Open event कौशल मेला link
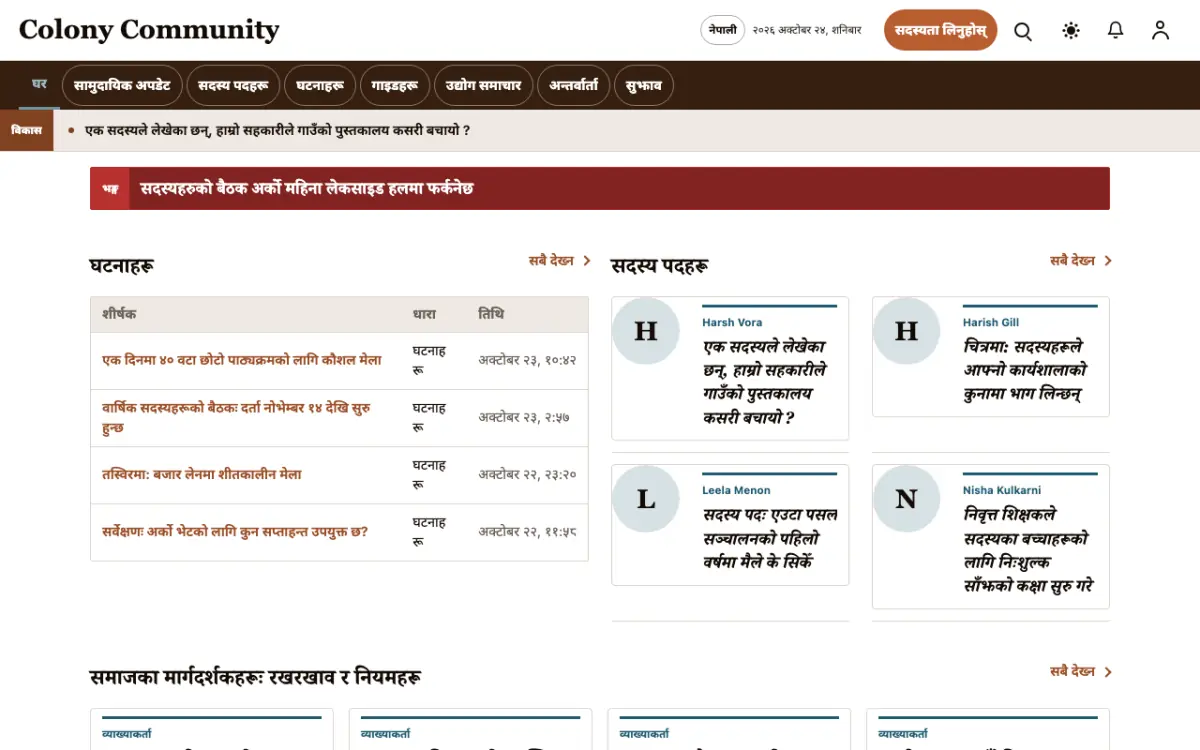This screenshot has width=1200, height=750. pos(242,360)
